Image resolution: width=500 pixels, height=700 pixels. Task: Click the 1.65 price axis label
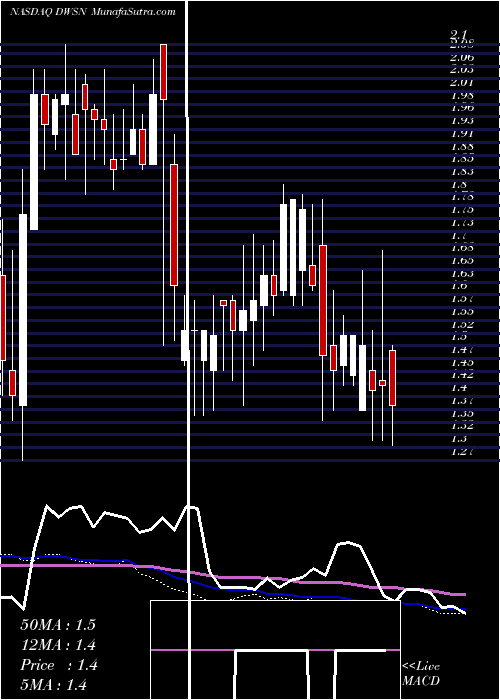pos(462,260)
